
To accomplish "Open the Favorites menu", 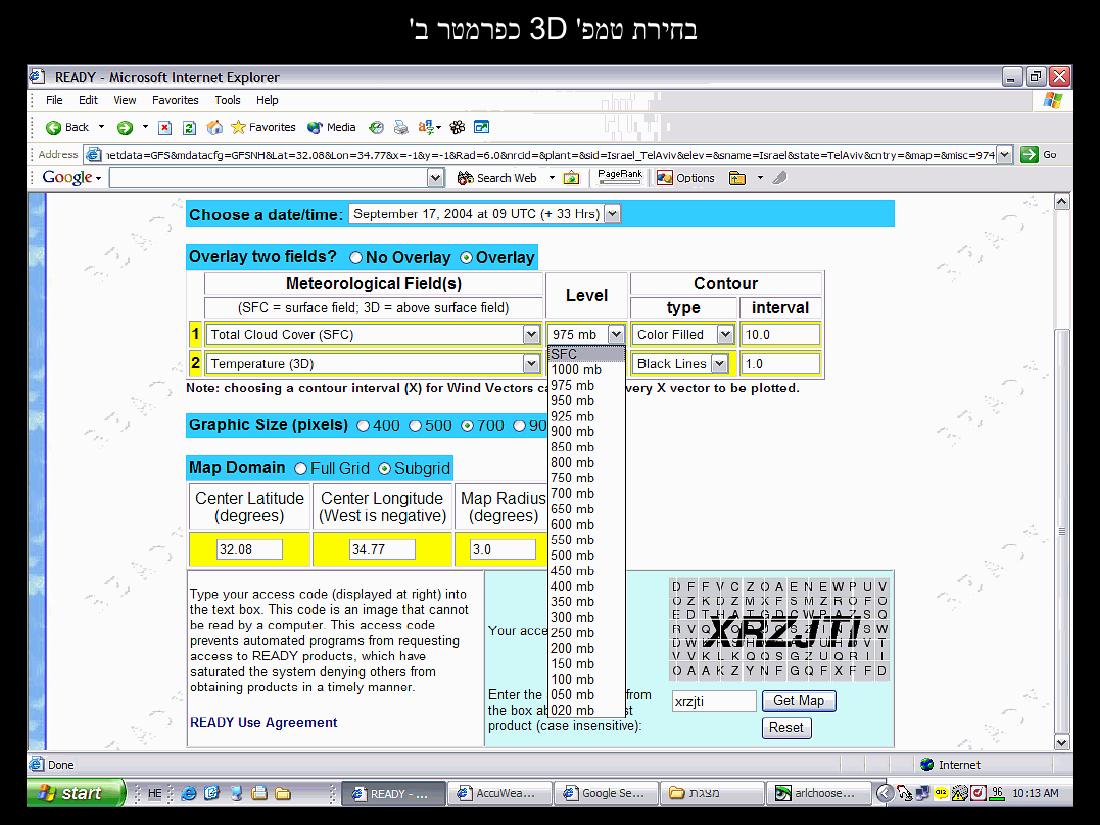I will click(175, 100).
